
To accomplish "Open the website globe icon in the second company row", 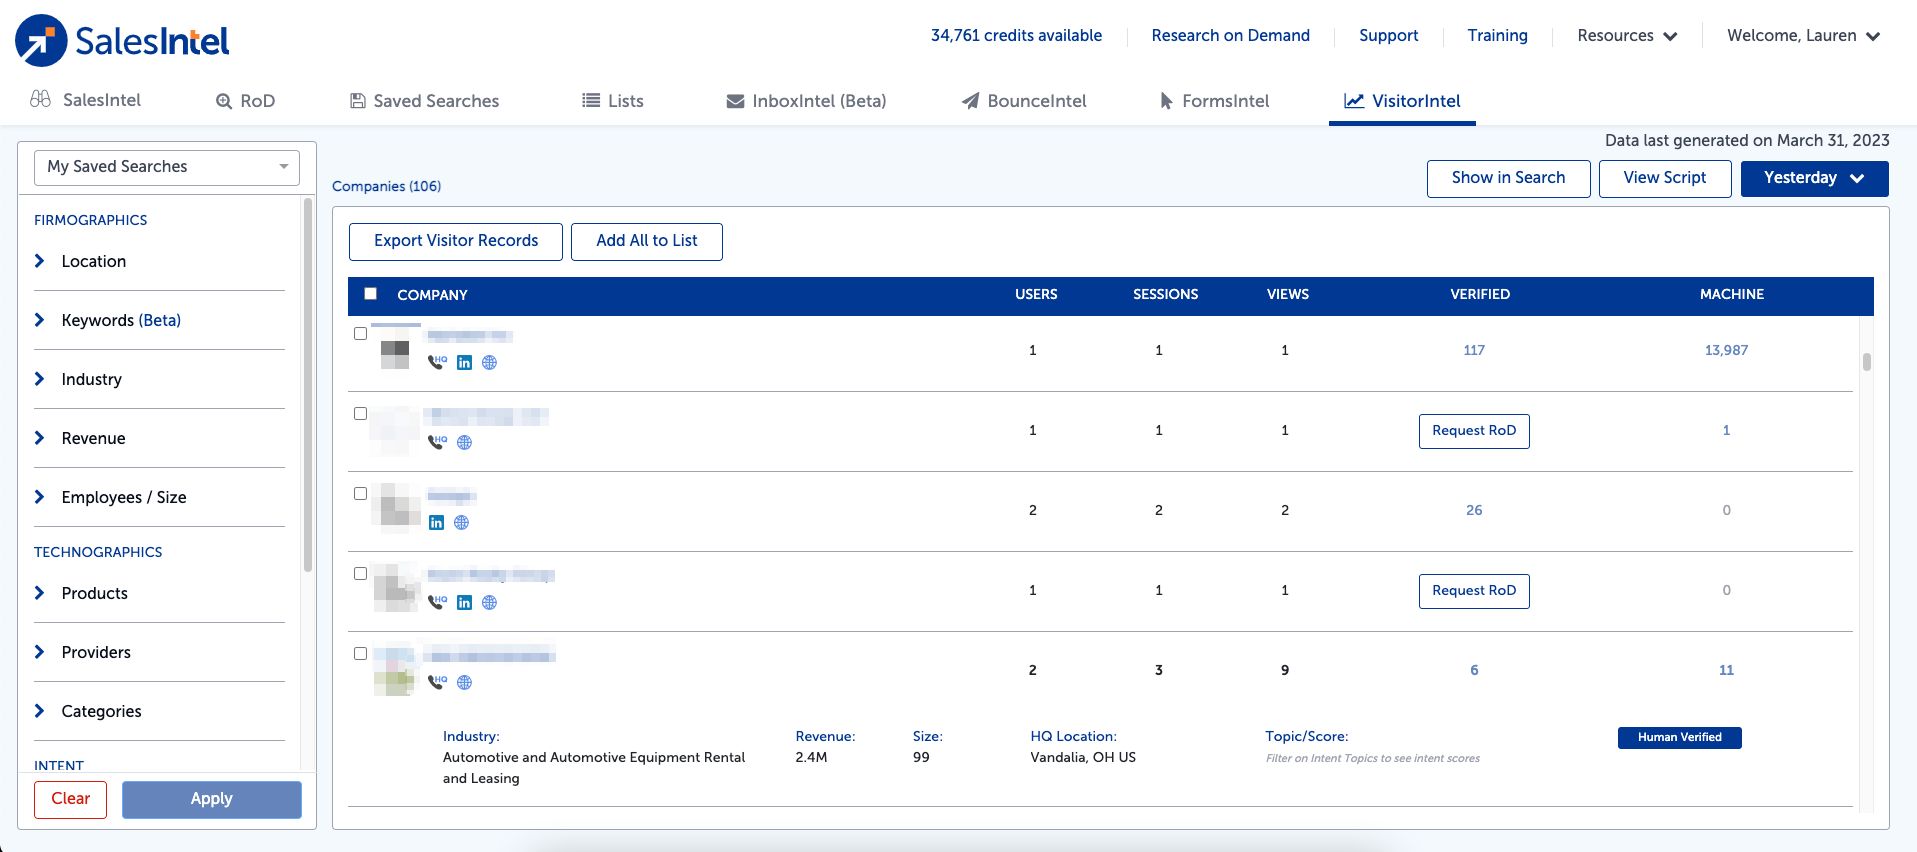I will 464,443.
